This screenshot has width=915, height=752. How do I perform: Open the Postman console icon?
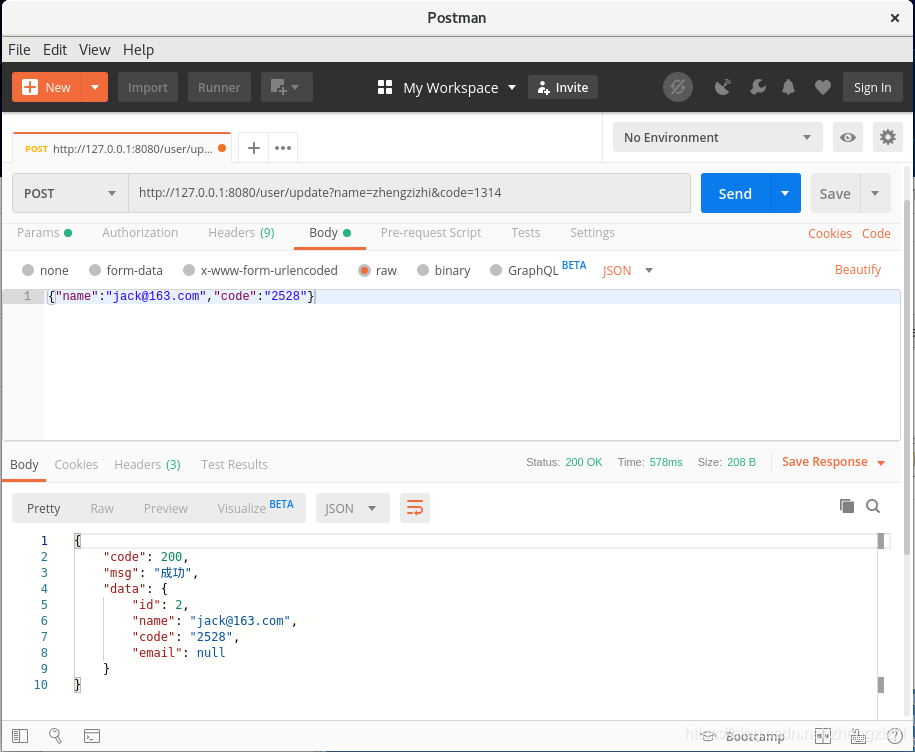pyautogui.click(x=92, y=736)
